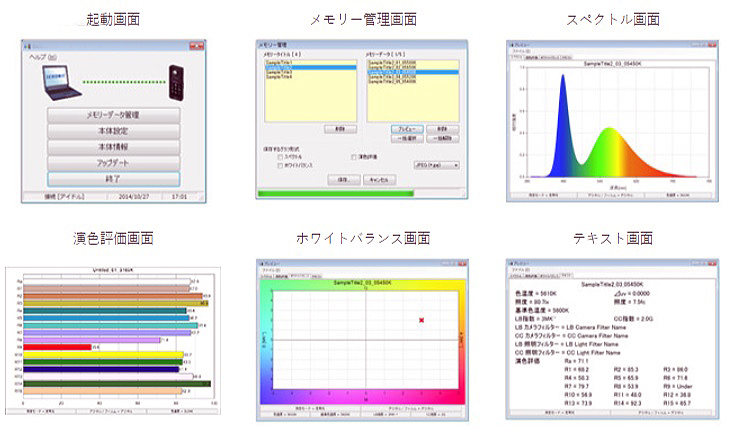Click 終了 to exit the application
This screenshot has height=429, width=745.
[x=113, y=179]
